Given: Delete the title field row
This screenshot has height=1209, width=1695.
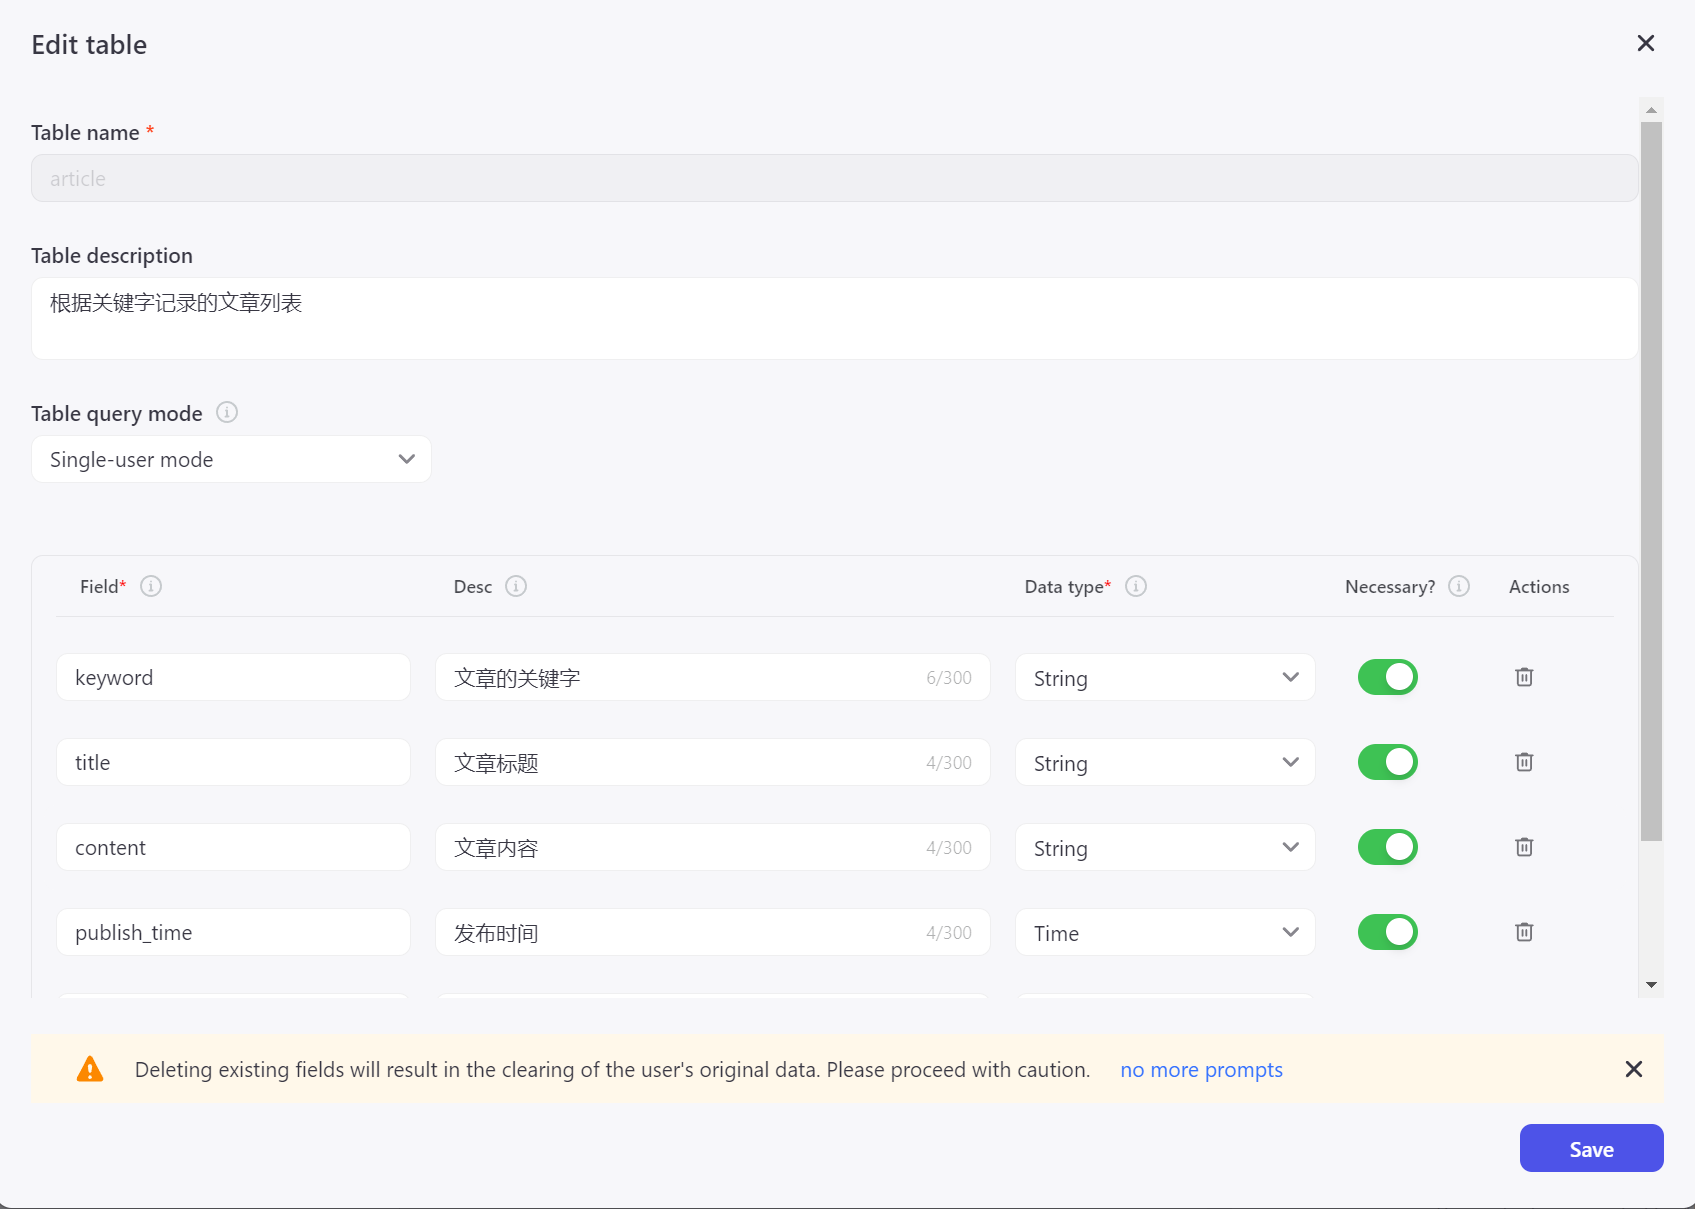Looking at the screenshot, I should click(1524, 762).
